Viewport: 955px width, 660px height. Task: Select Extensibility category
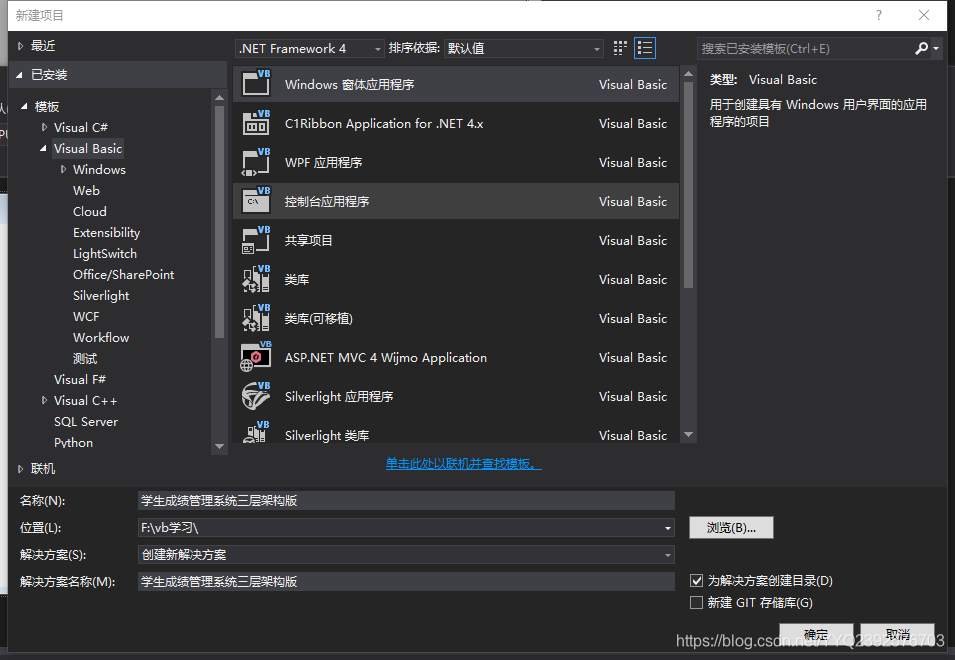pos(107,233)
